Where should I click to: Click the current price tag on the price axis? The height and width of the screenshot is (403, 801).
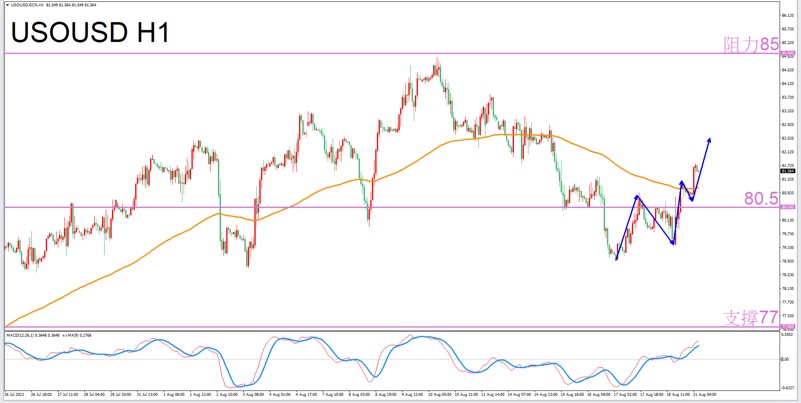coord(786,172)
